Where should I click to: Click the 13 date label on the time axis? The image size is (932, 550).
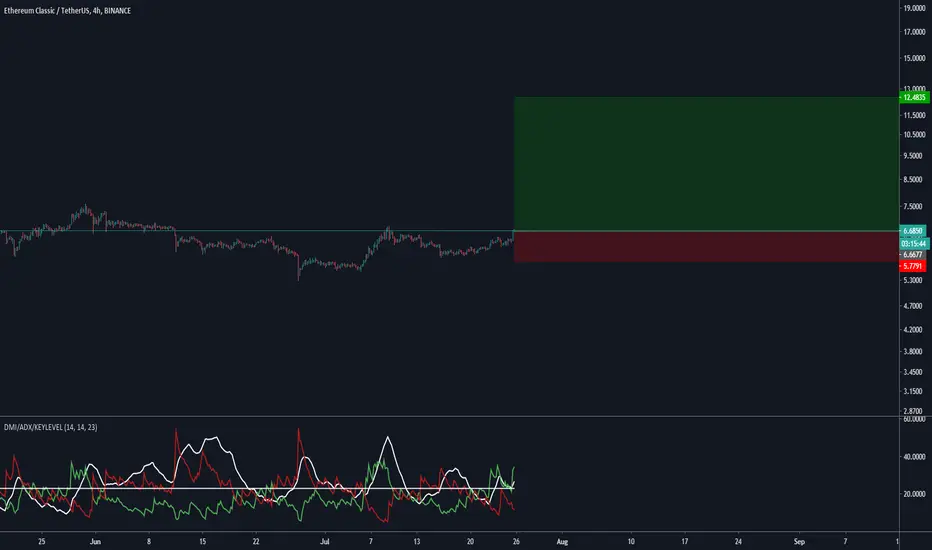pos(417,542)
